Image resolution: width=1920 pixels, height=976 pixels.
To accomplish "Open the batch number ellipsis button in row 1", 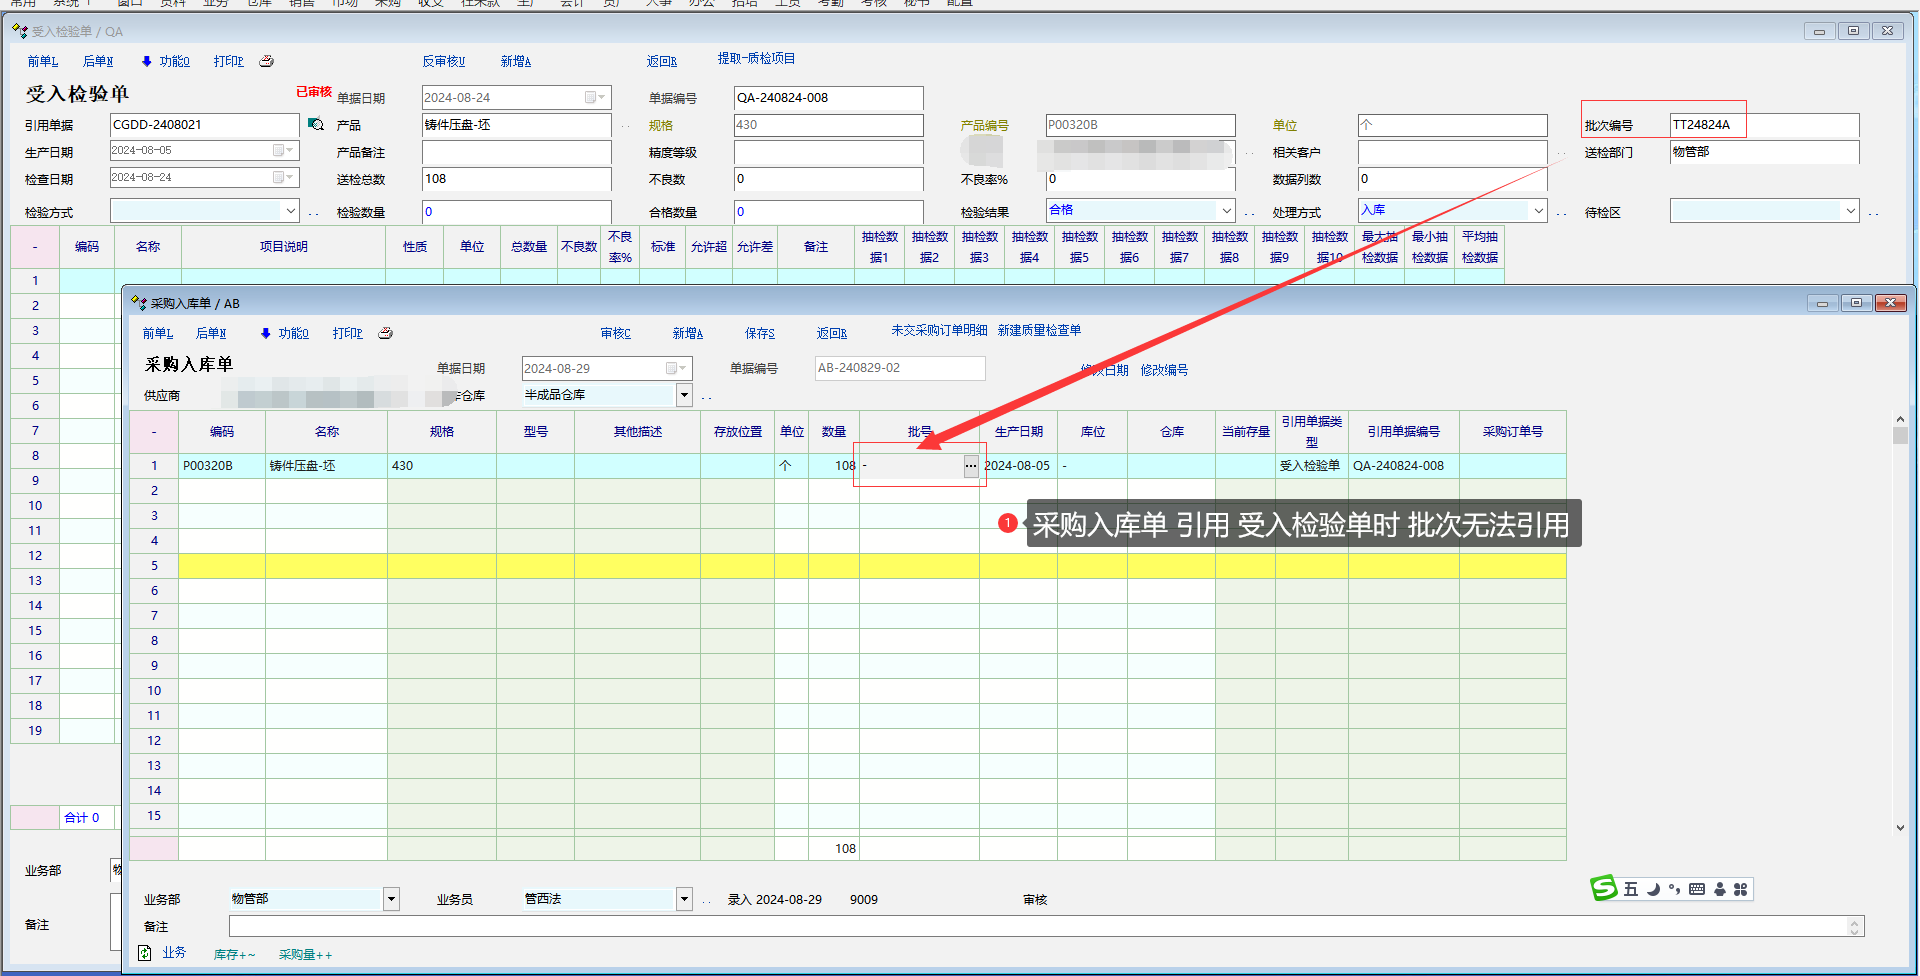I will [970, 466].
